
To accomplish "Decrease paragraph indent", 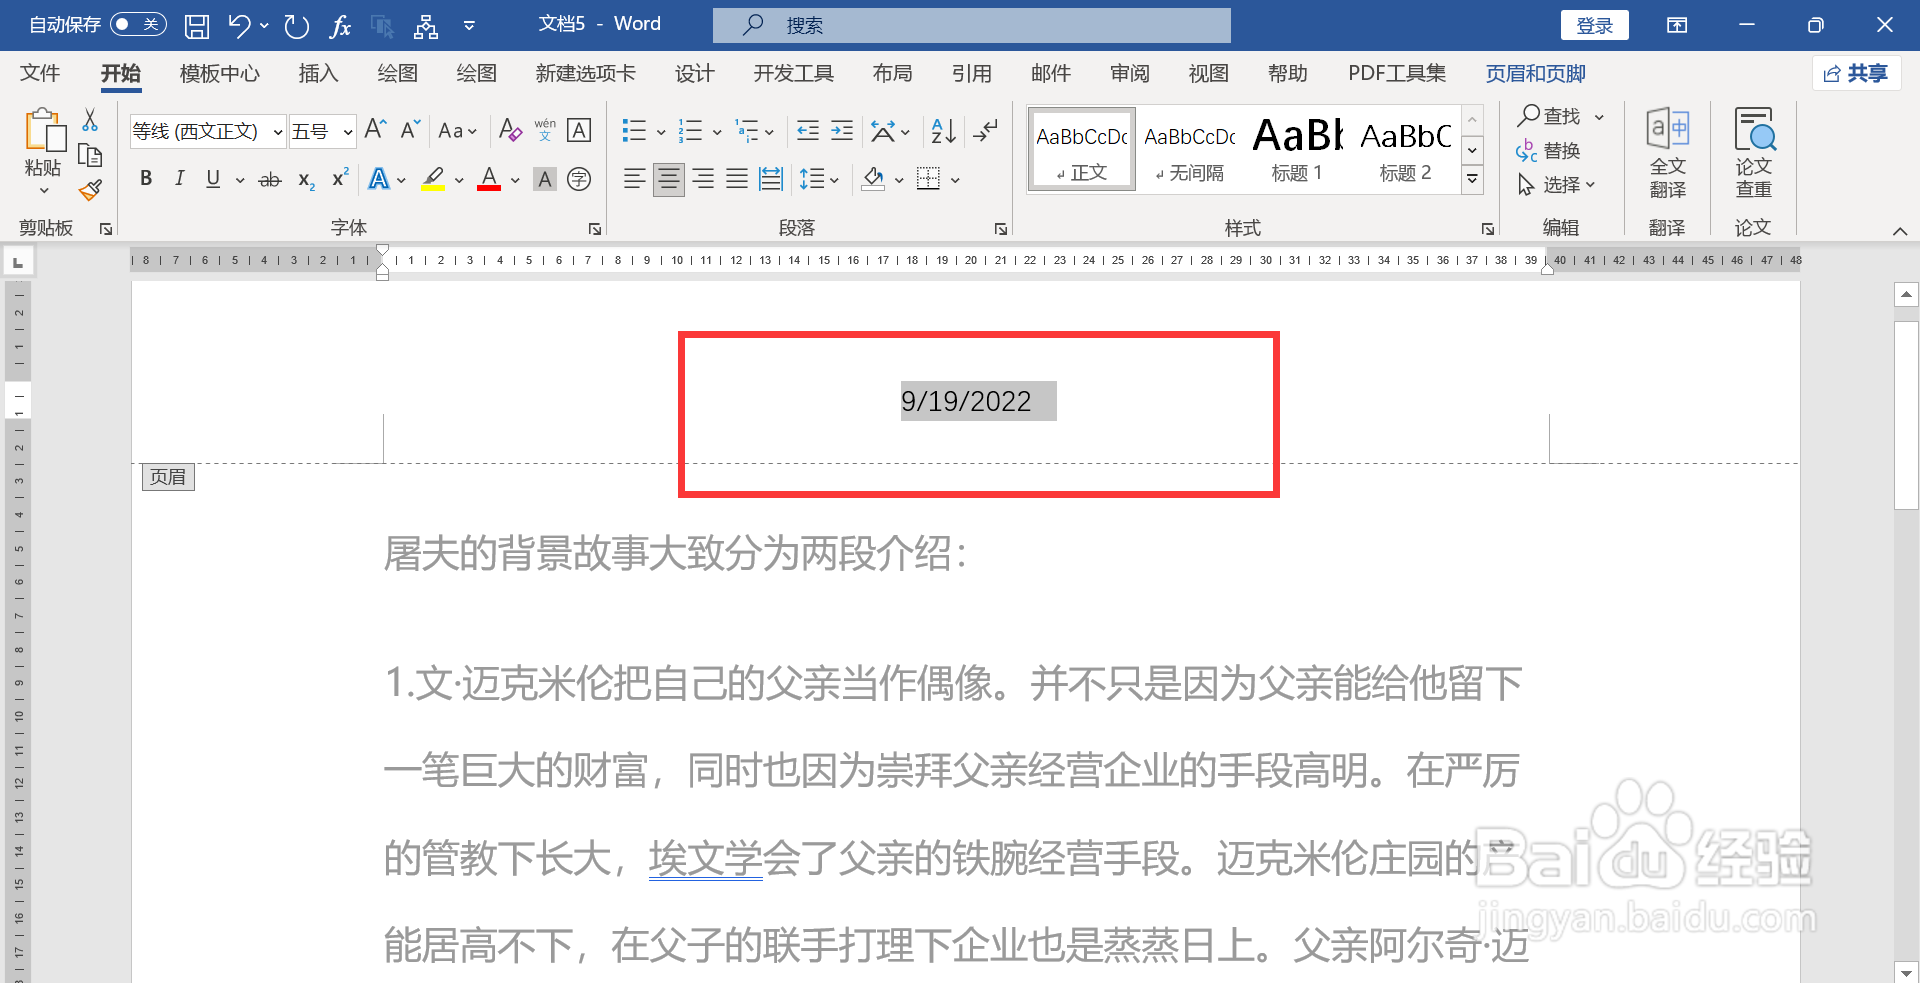I will [808, 130].
